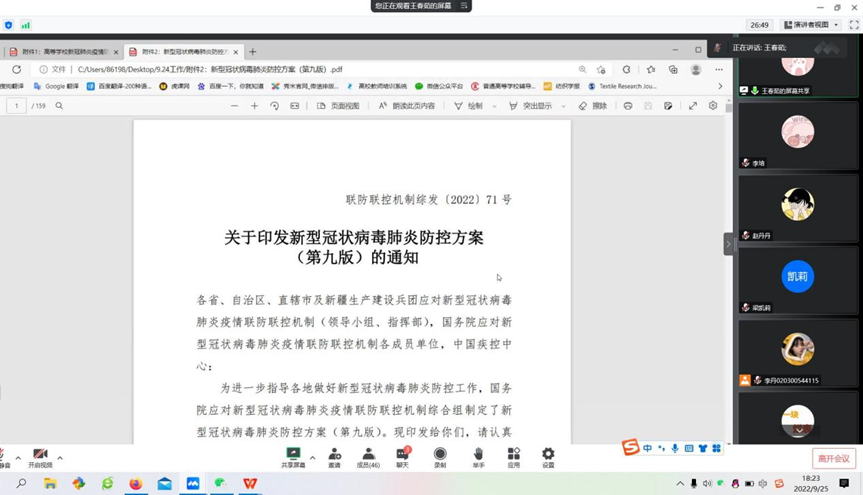Click the 离开会议 leave meeting button

(832, 458)
